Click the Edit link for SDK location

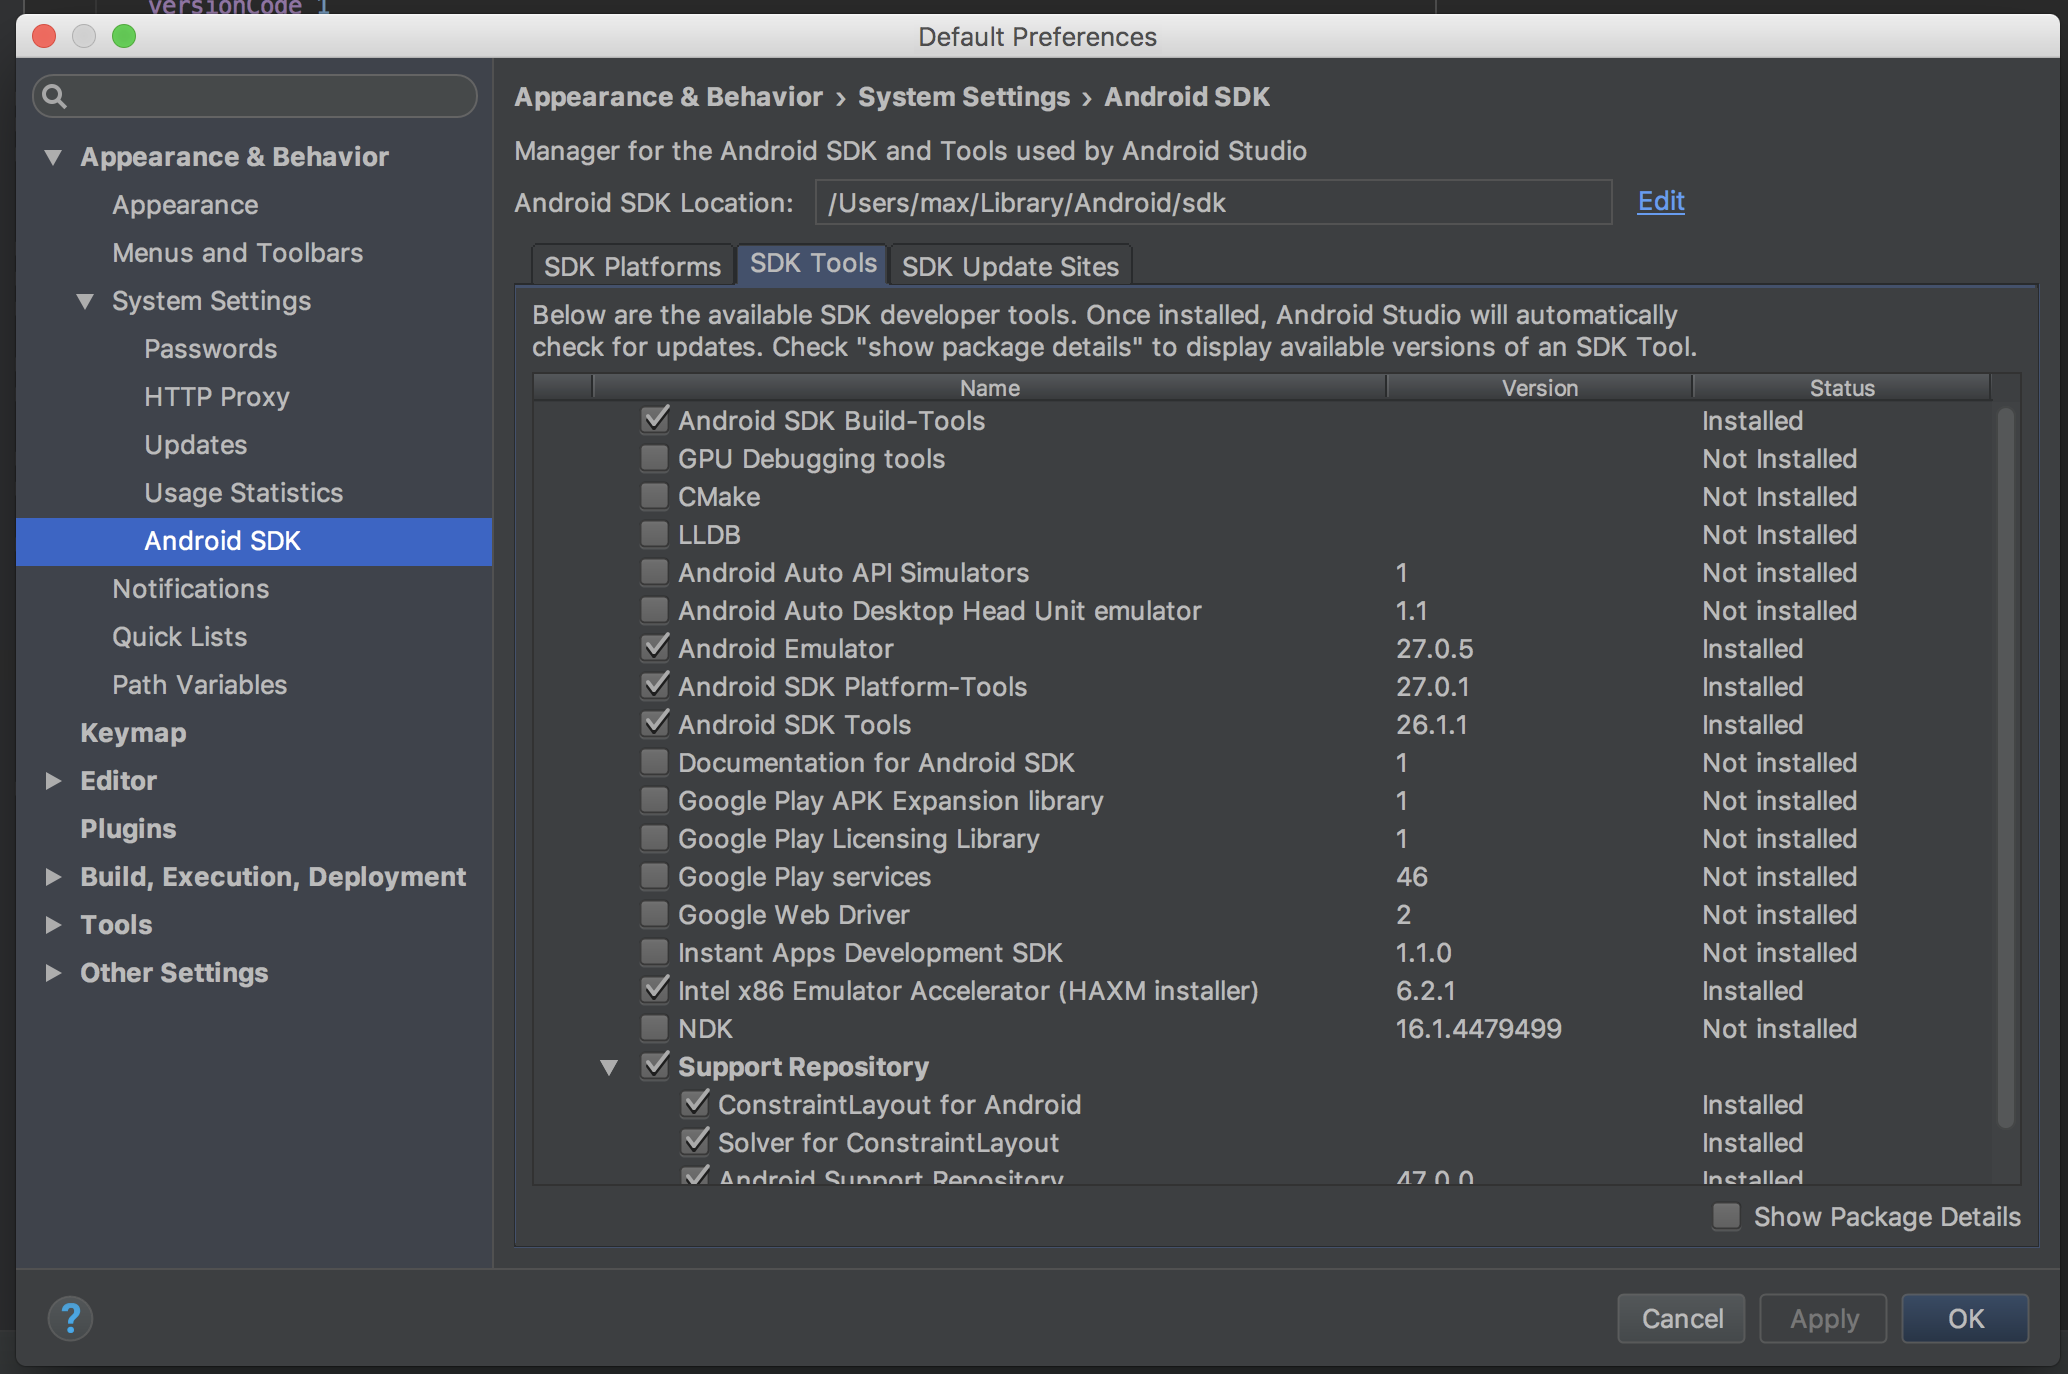(1659, 201)
